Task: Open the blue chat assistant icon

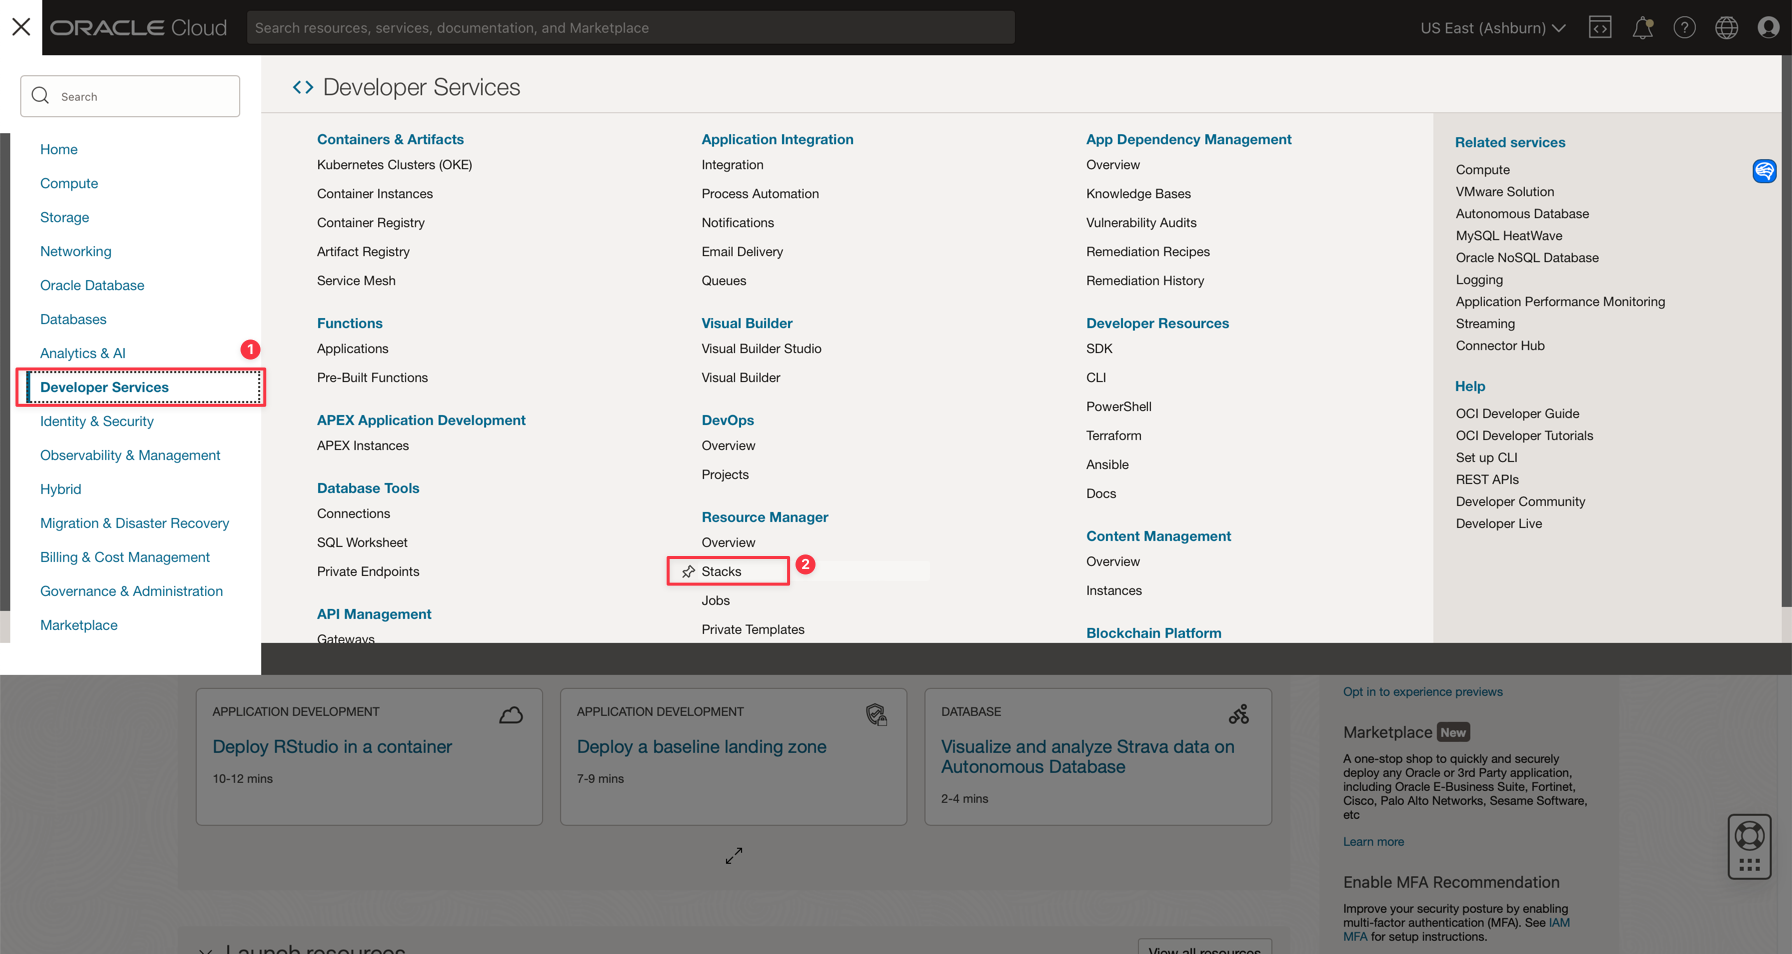Action: (1764, 171)
